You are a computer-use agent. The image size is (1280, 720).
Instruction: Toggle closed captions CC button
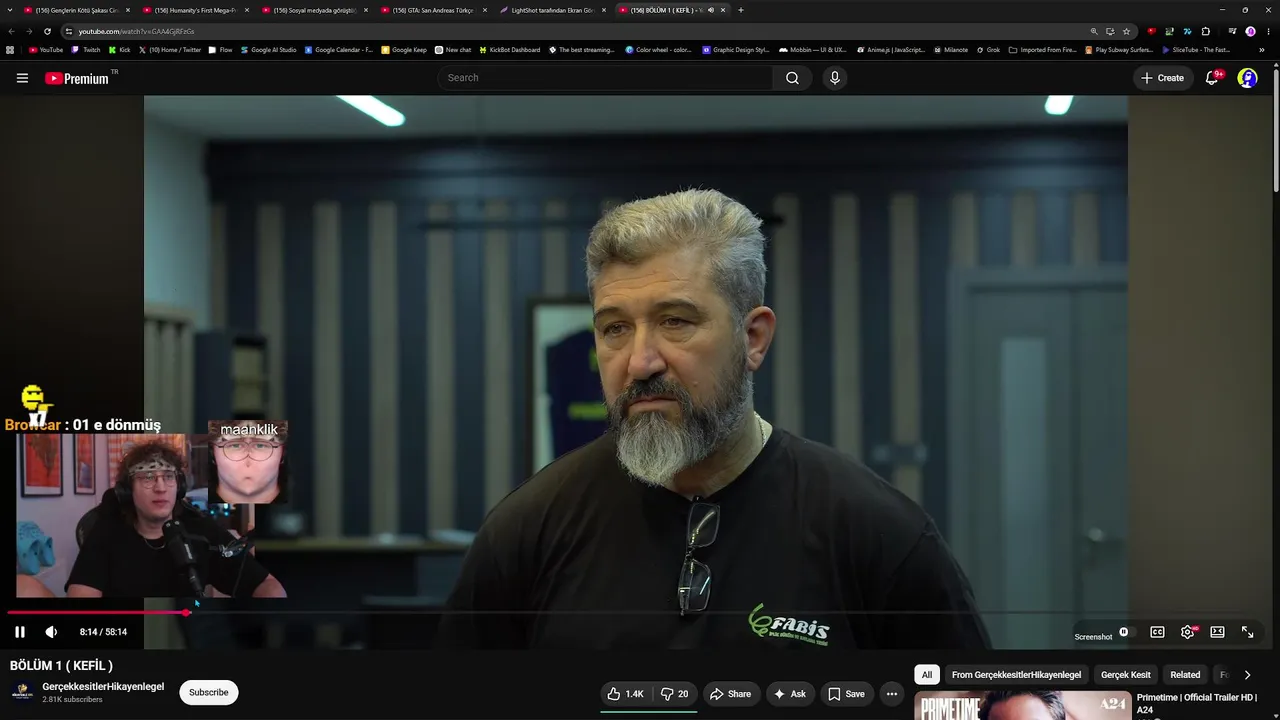point(1157,632)
